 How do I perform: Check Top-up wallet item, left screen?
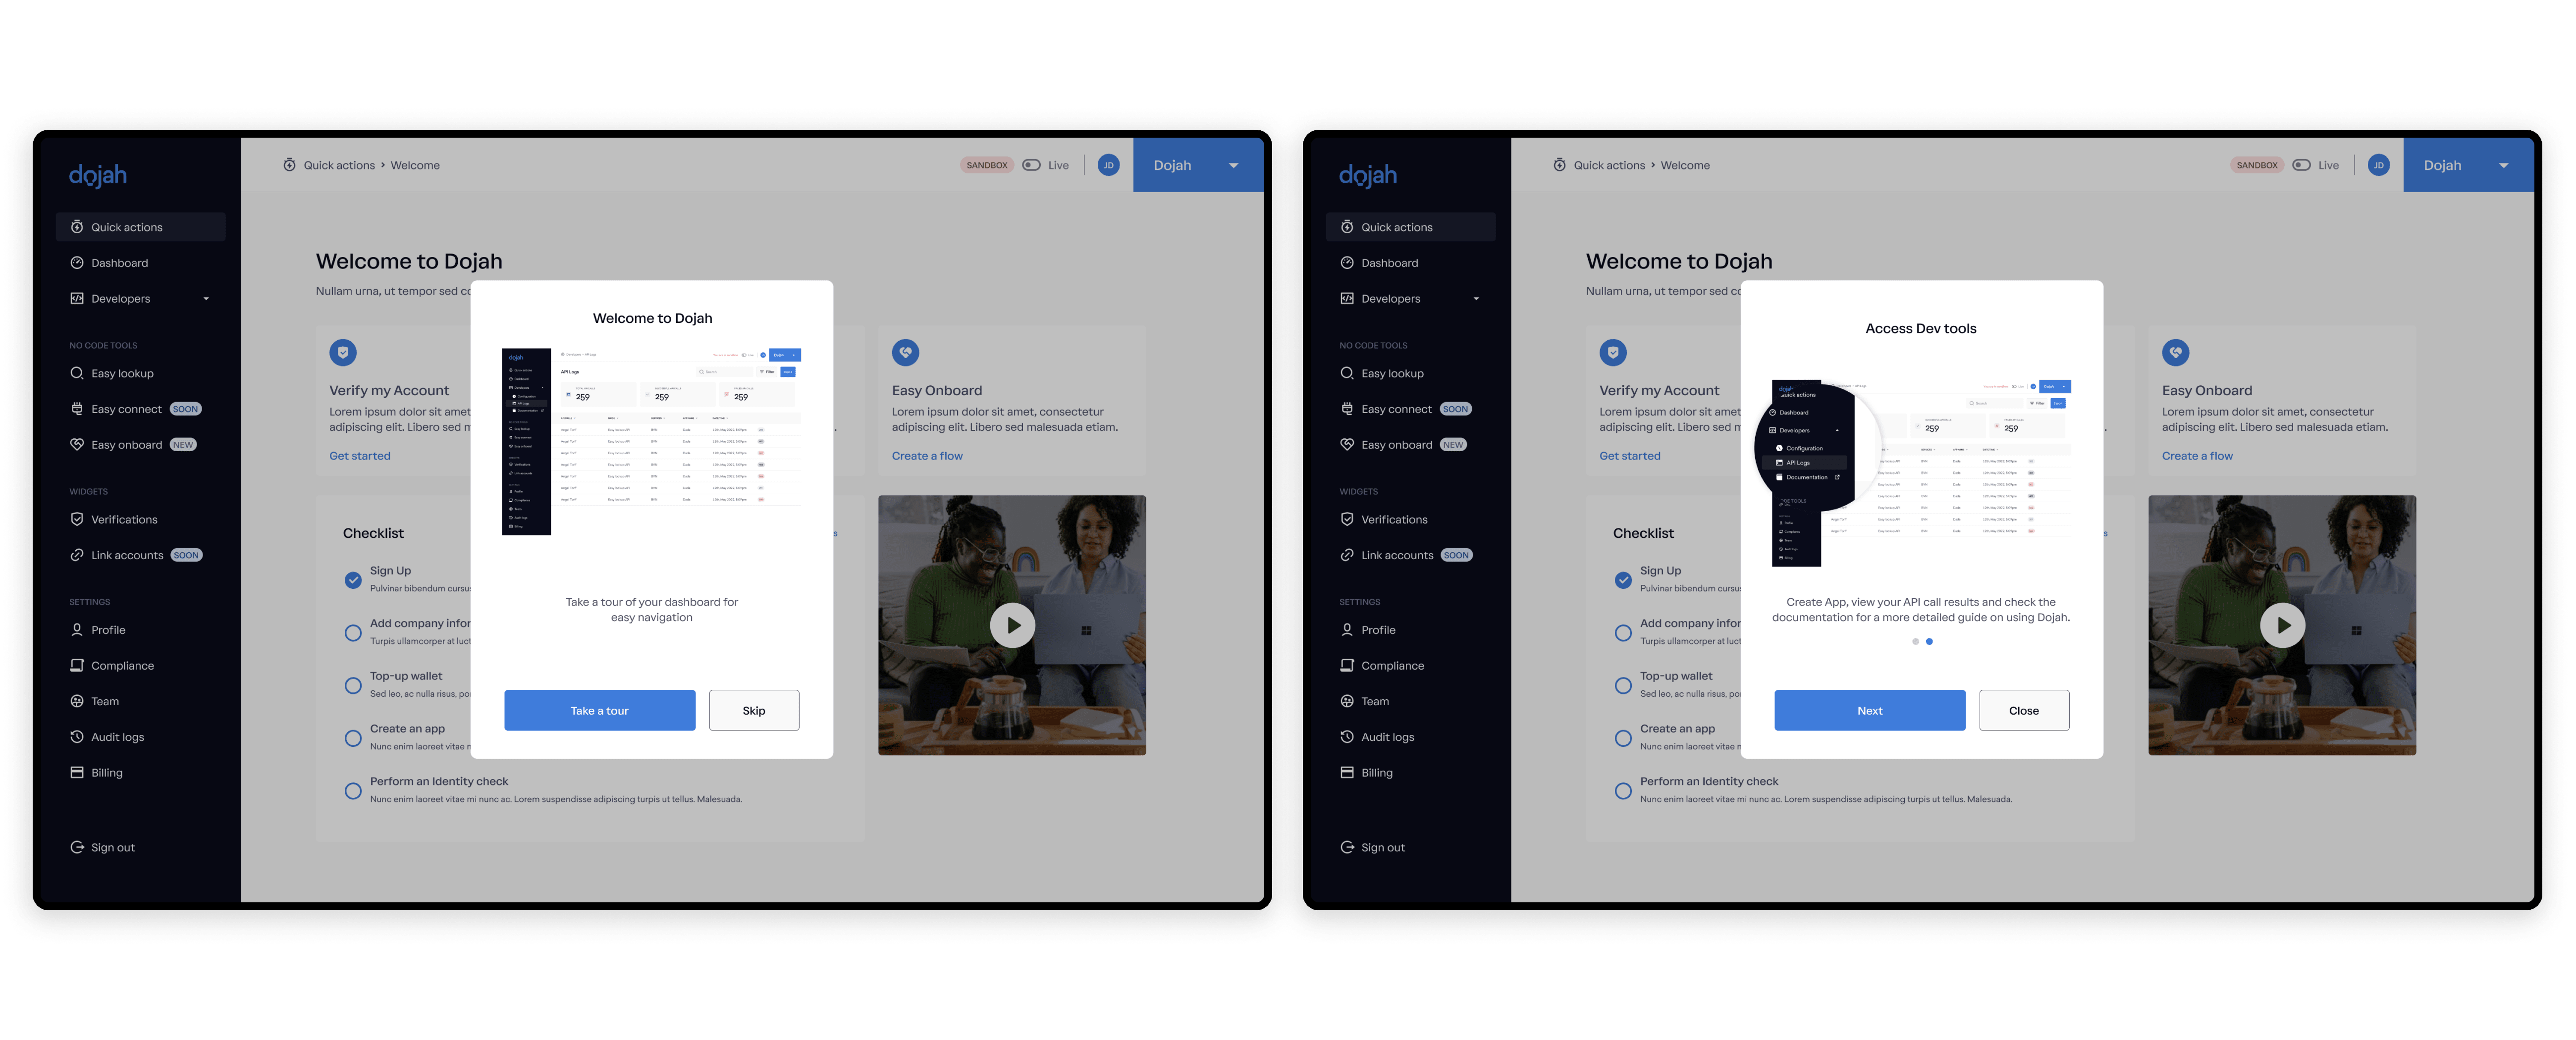click(x=353, y=686)
